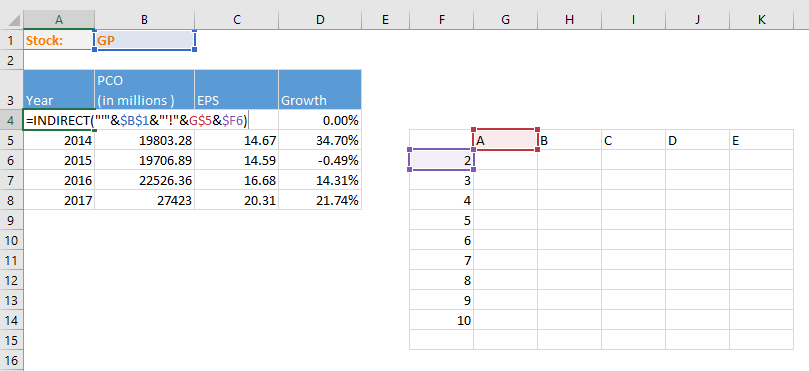Click the 0.00% growth cell
This screenshot has width=809, height=371.
[x=320, y=121]
